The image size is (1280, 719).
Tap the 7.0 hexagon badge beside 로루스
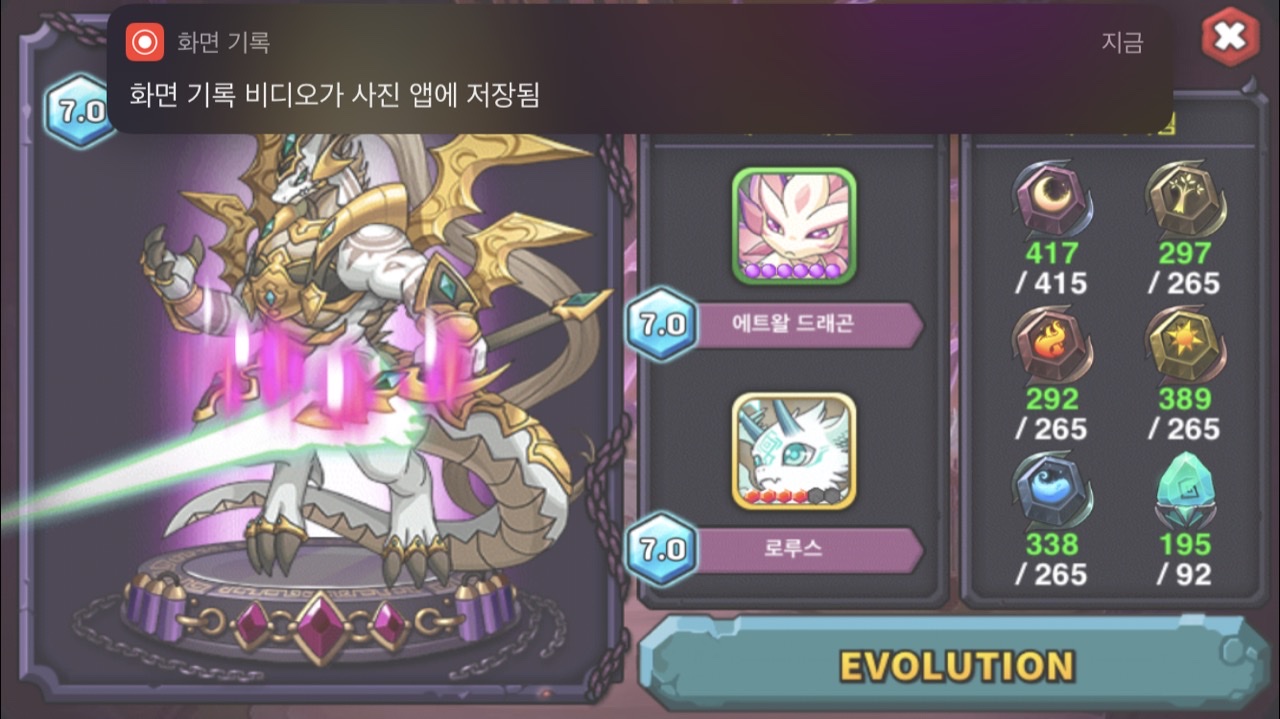pos(661,550)
